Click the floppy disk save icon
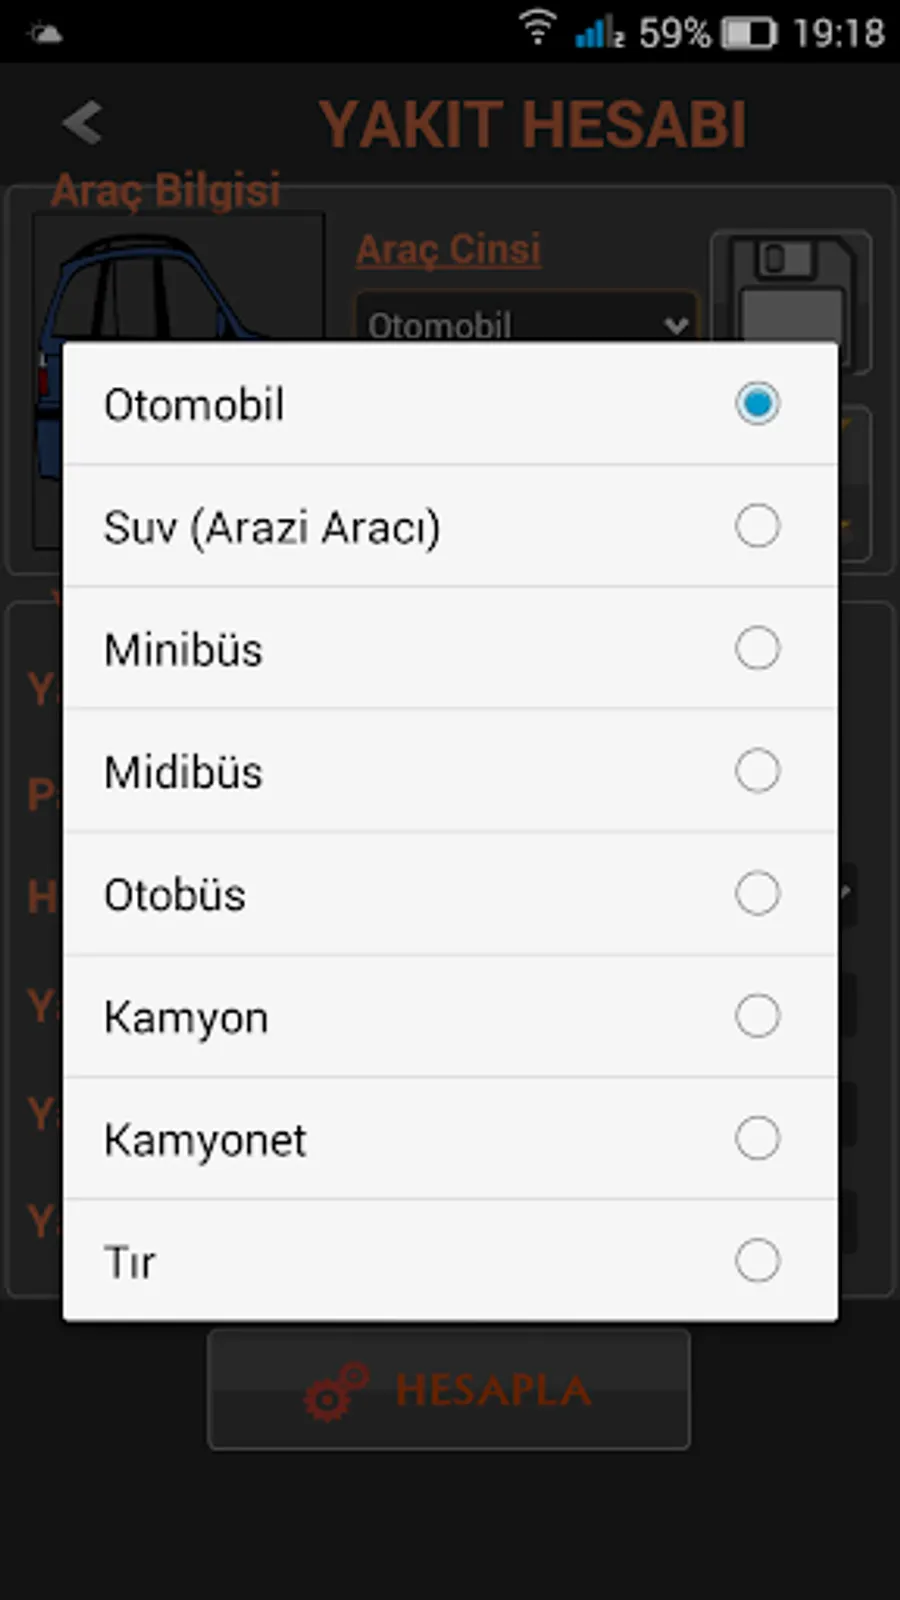 tap(791, 289)
